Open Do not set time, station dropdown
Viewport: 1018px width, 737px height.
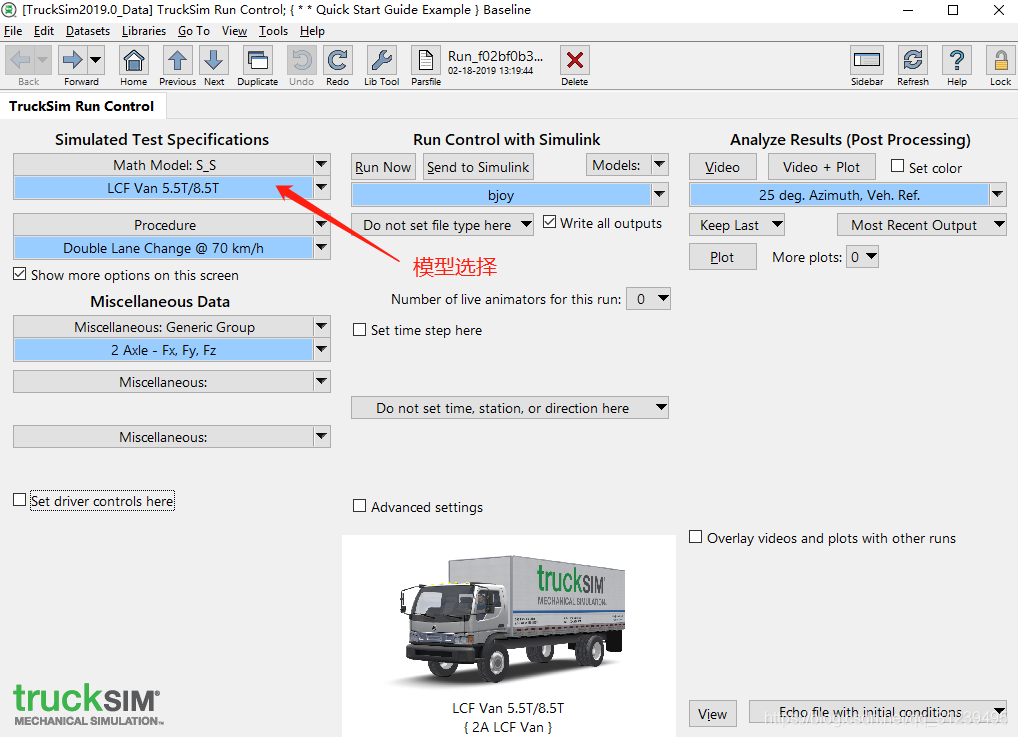(510, 408)
